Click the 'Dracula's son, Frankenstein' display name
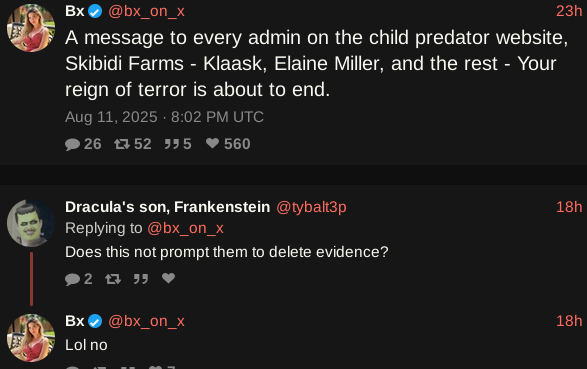587x369 pixels. (167, 207)
